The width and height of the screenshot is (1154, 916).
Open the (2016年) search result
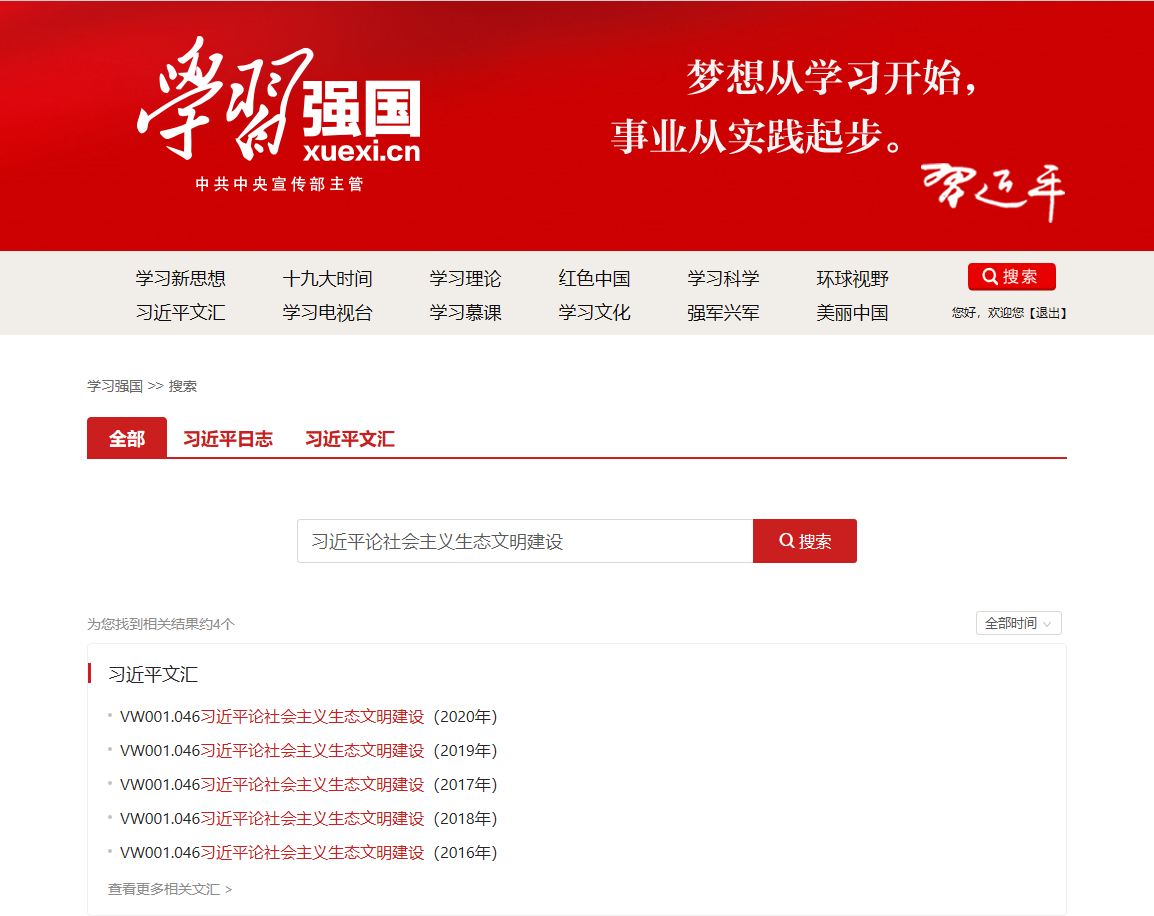(x=308, y=852)
